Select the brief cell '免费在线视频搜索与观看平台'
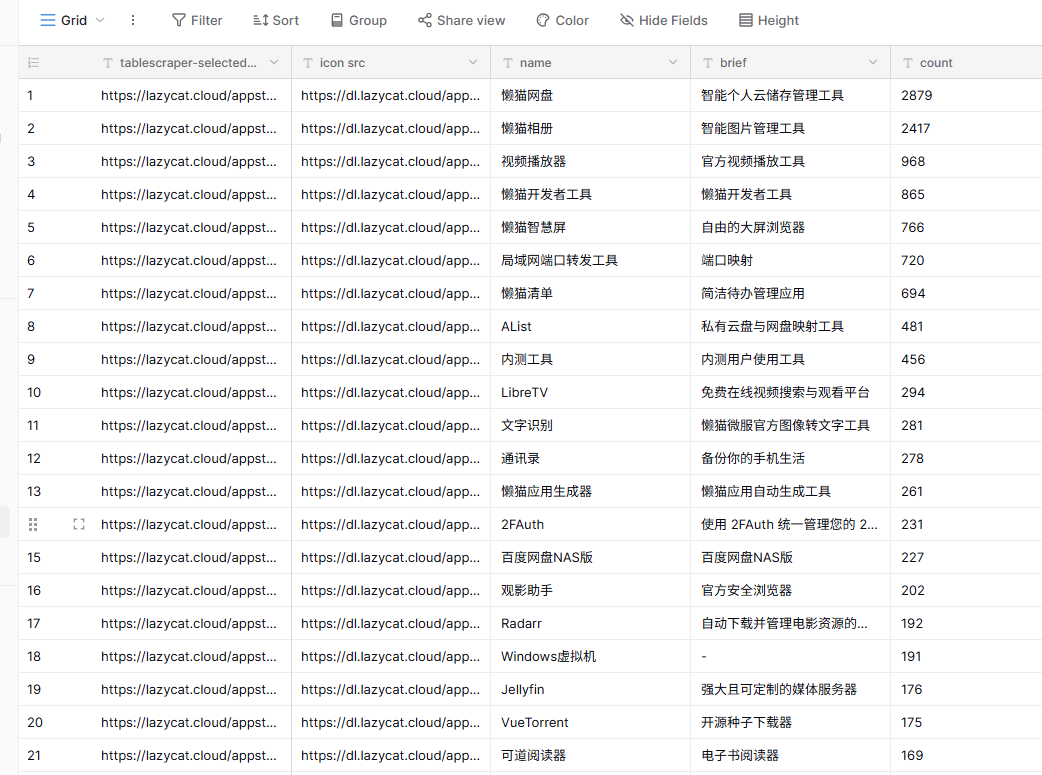Viewport: 1042px width, 775px height. tap(791, 392)
